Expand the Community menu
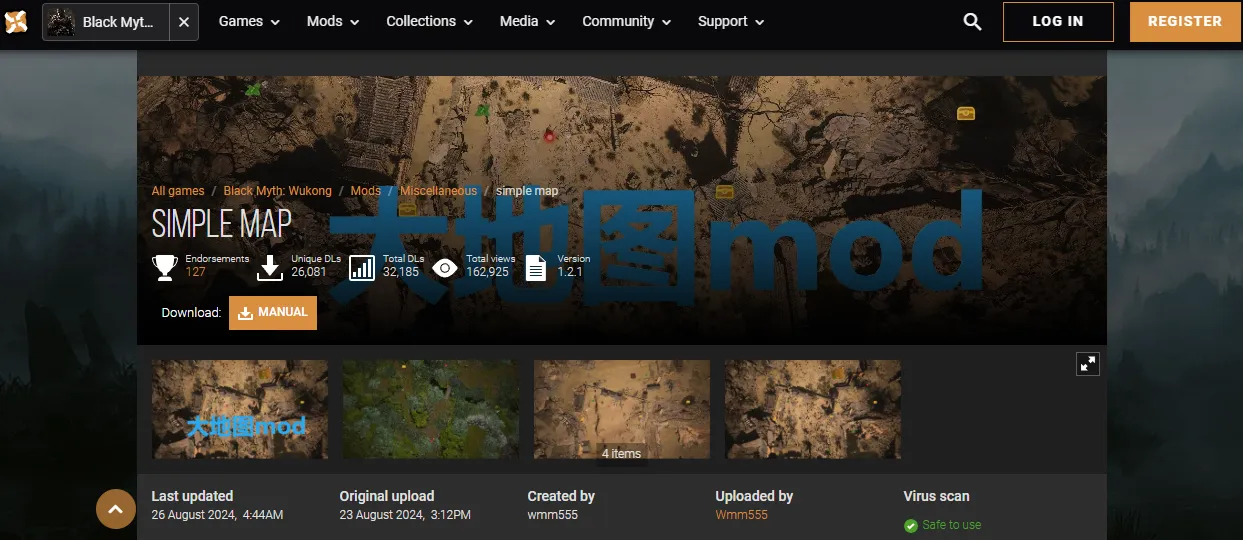Image resolution: width=1243 pixels, height=540 pixels. point(627,21)
